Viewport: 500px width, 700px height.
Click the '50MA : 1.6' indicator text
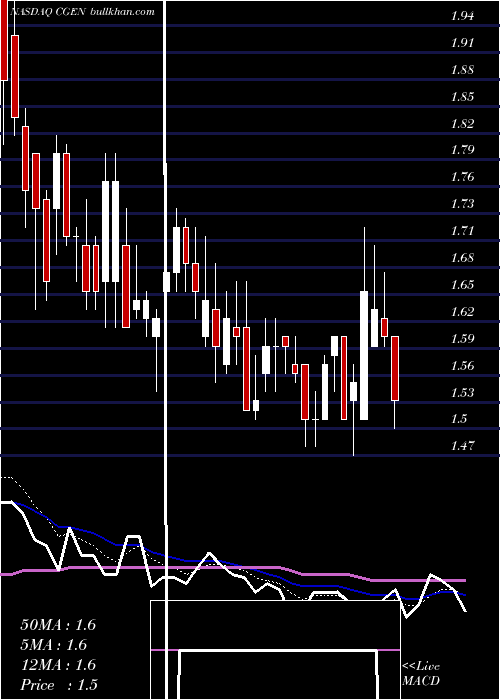(x=58, y=625)
